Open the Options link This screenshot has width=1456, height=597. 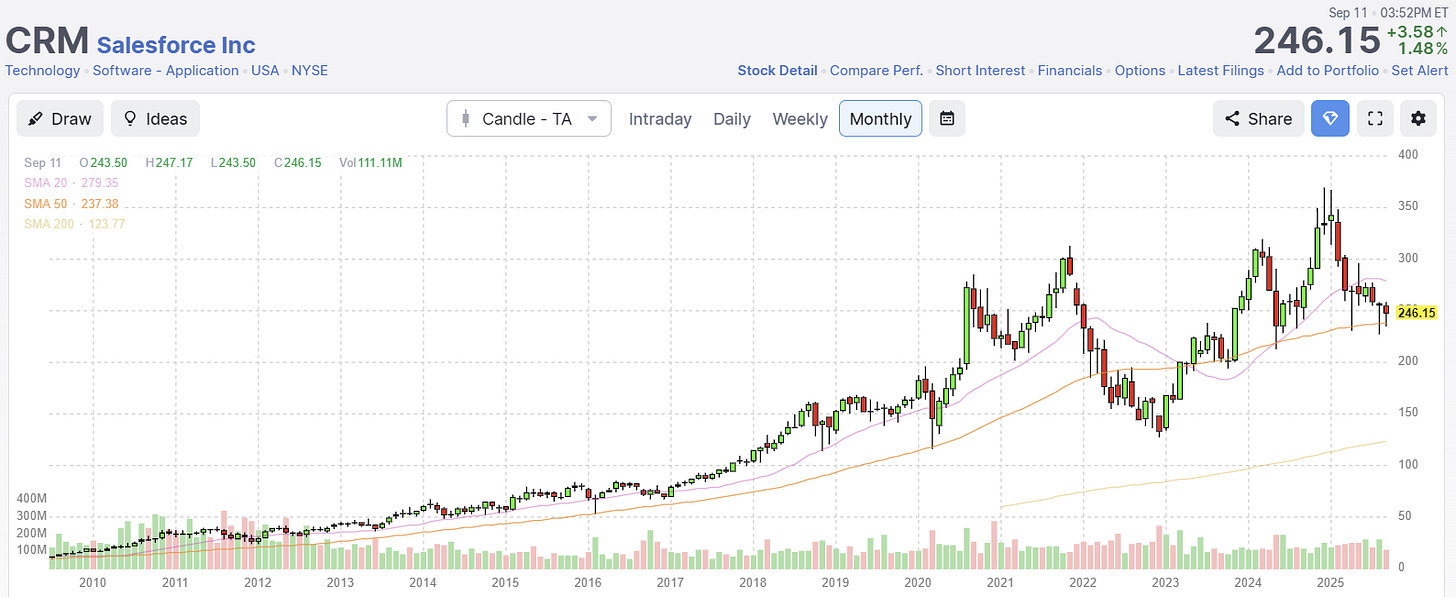pos(1140,71)
